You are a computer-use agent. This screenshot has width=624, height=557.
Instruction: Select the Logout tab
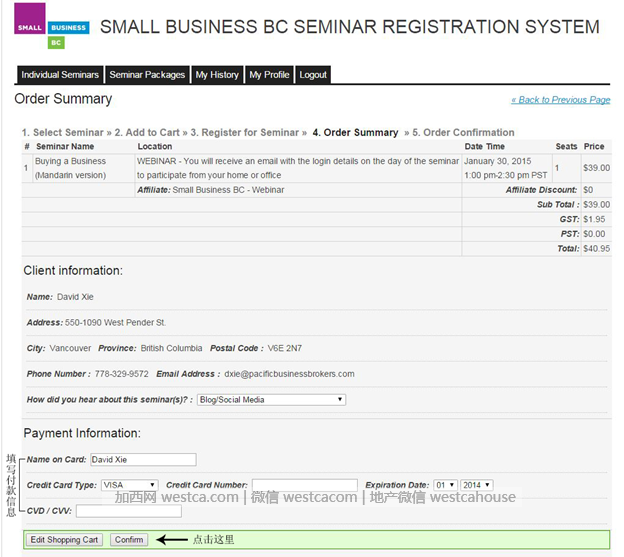pos(313,75)
